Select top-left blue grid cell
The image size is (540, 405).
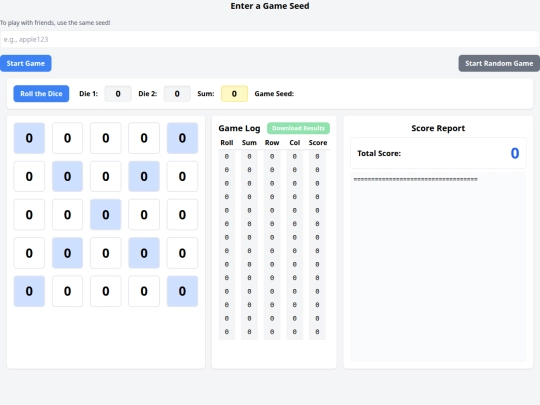pyautogui.click(x=29, y=138)
